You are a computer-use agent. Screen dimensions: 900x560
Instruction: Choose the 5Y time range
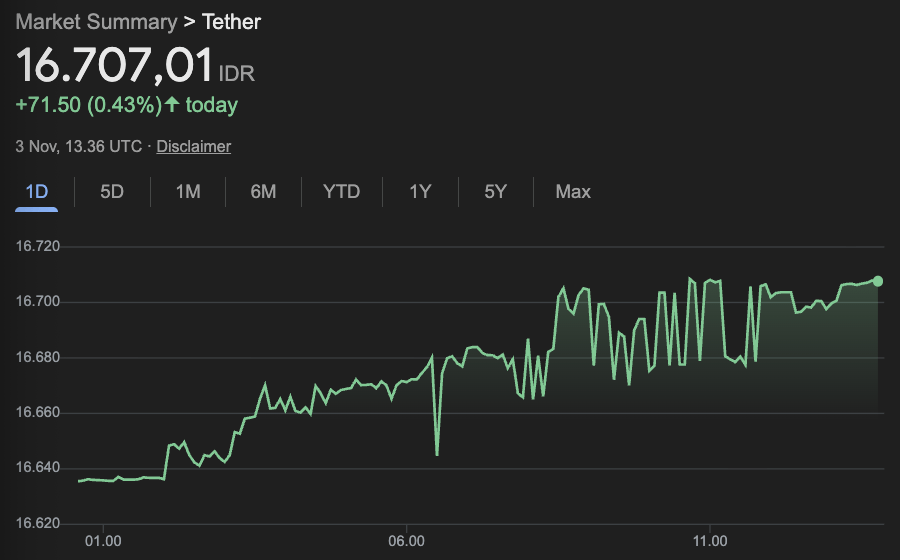(x=496, y=191)
